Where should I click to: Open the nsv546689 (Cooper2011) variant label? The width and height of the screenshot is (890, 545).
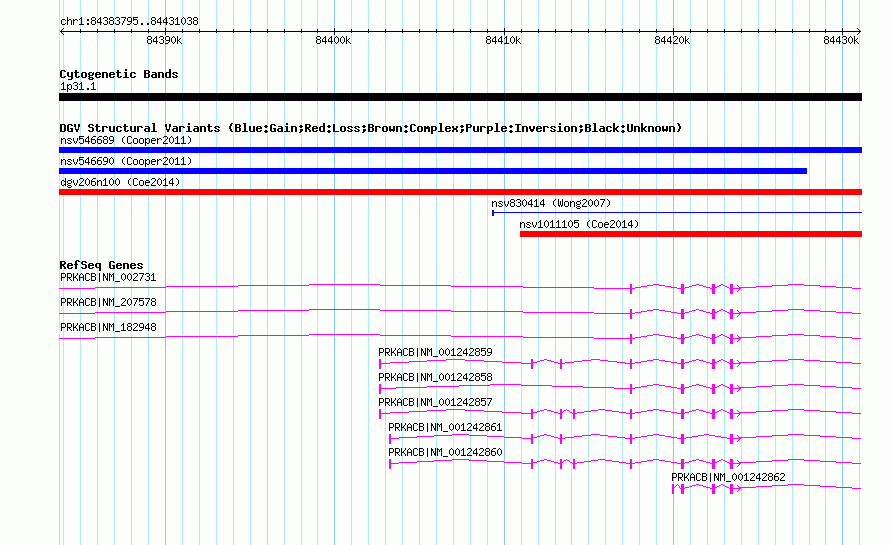pos(126,140)
